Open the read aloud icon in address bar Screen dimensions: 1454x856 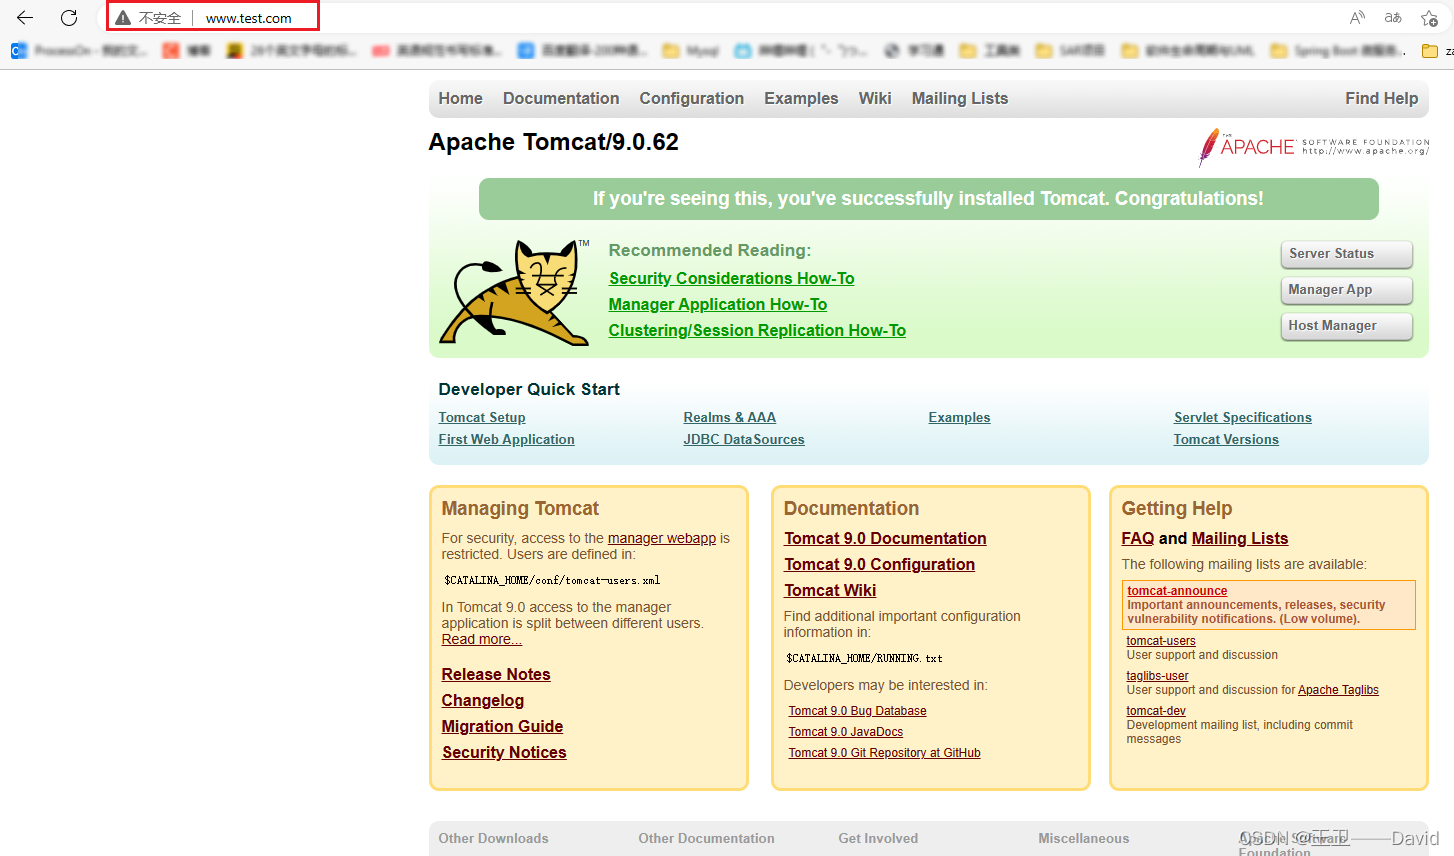(1357, 17)
